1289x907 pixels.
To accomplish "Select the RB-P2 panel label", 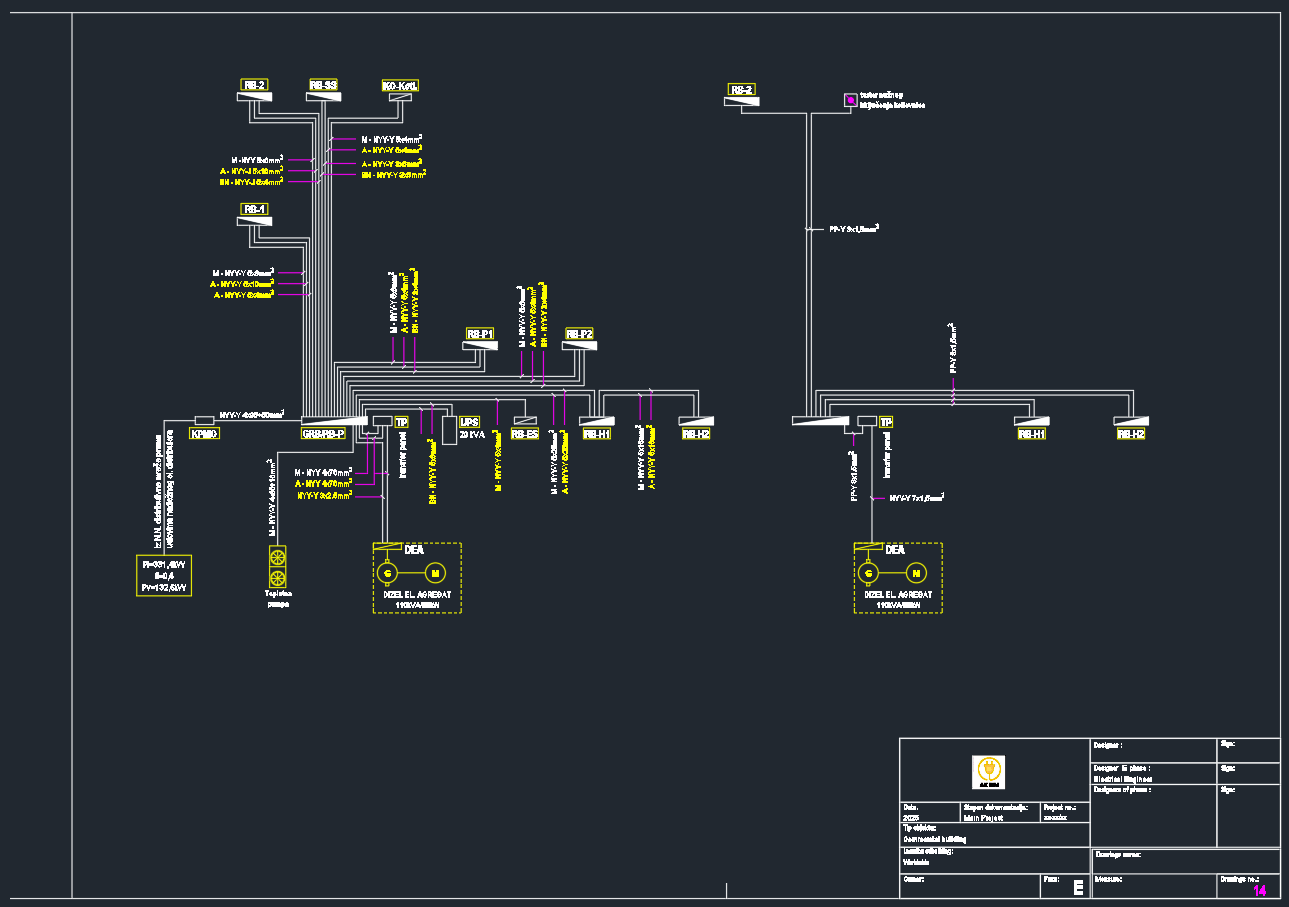I will pyautogui.click(x=579, y=333).
